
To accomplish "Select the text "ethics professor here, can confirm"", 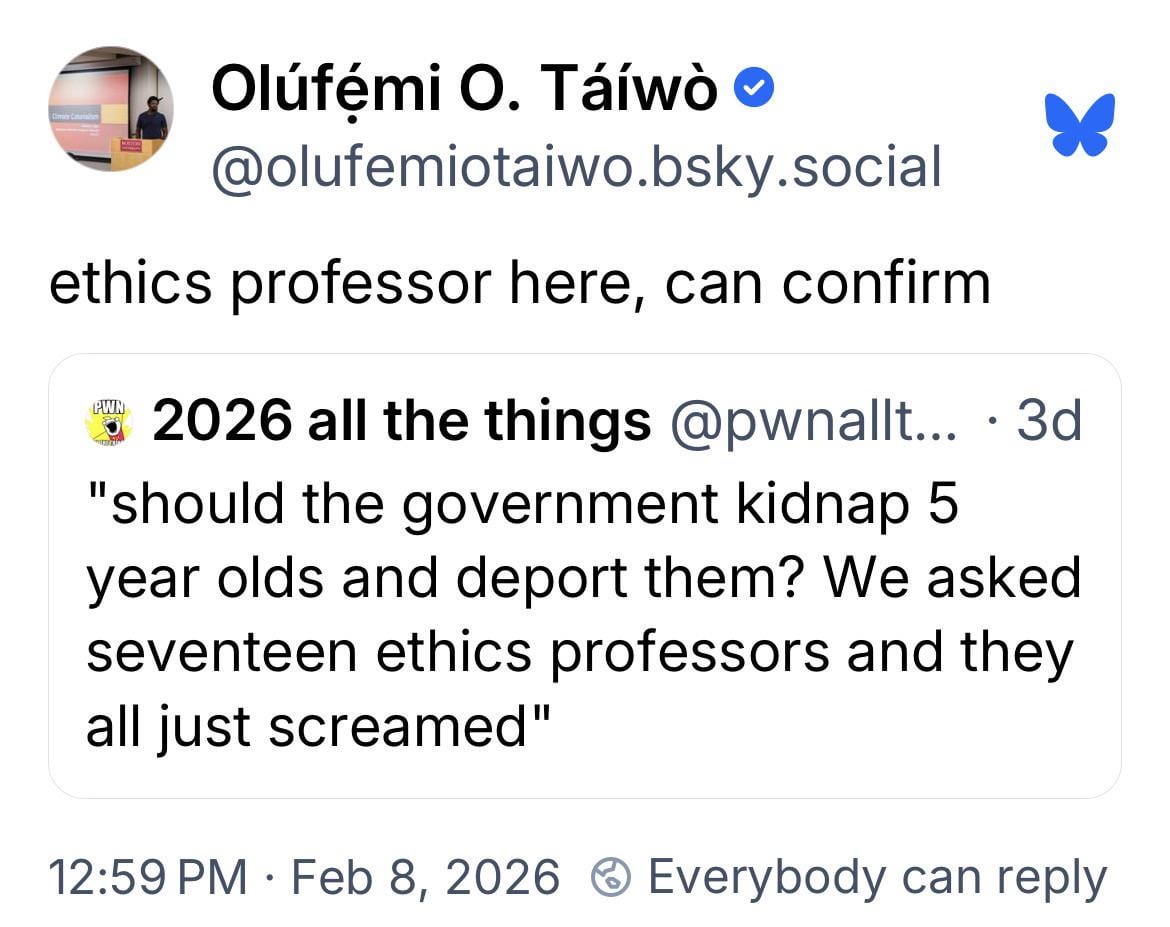I will (519, 284).
